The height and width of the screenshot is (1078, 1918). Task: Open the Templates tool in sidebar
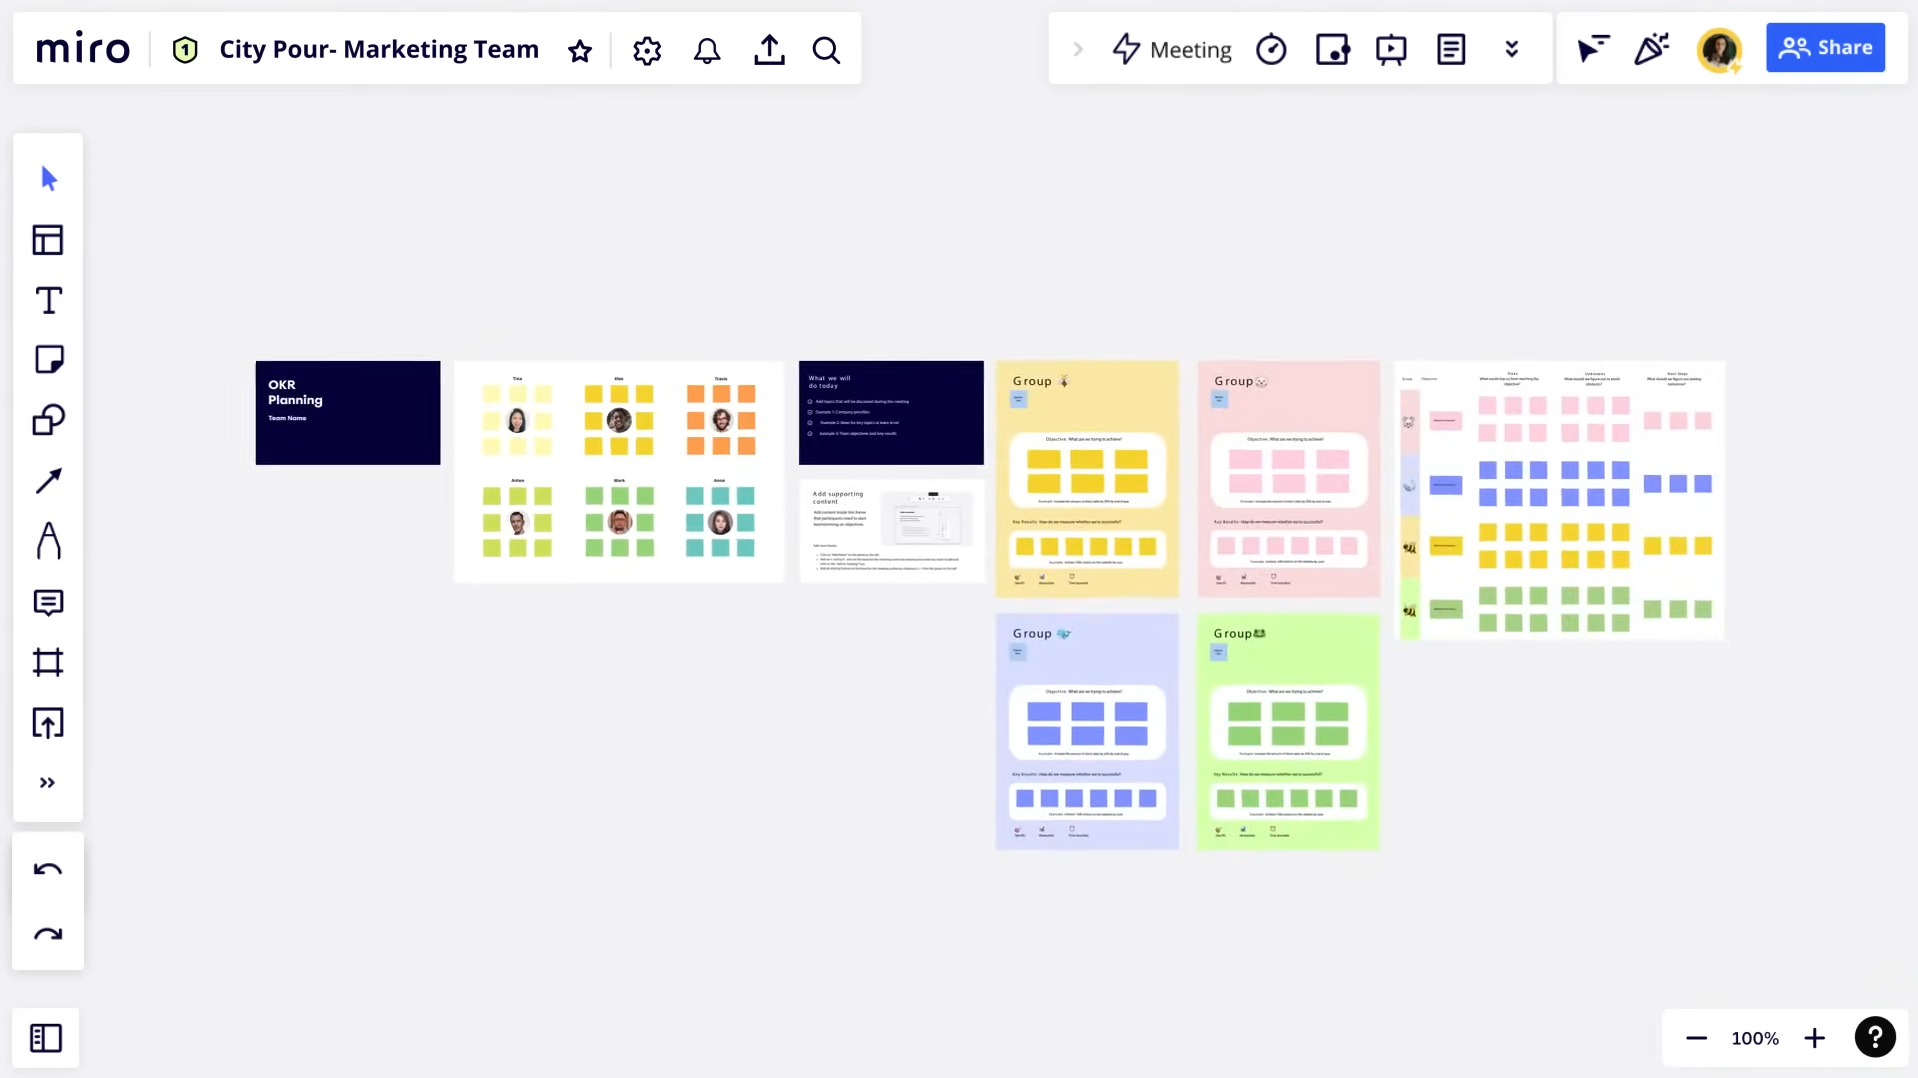(x=48, y=240)
